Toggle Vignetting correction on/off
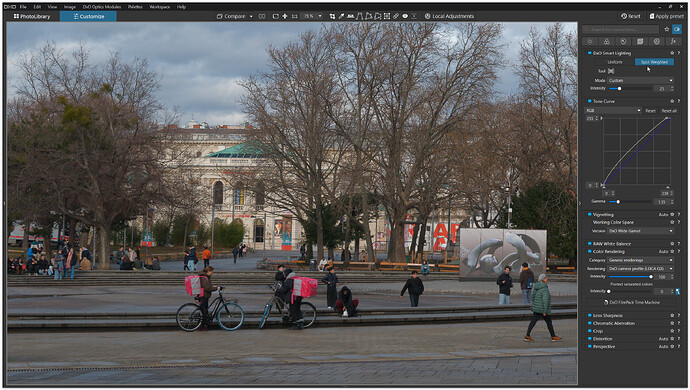This screenshot has height=390, width=690. (x=590, y=214)
